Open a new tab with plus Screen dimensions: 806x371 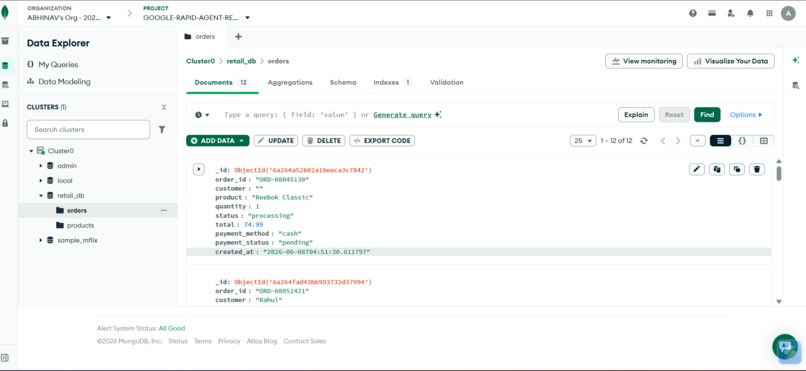pos(238,36)
